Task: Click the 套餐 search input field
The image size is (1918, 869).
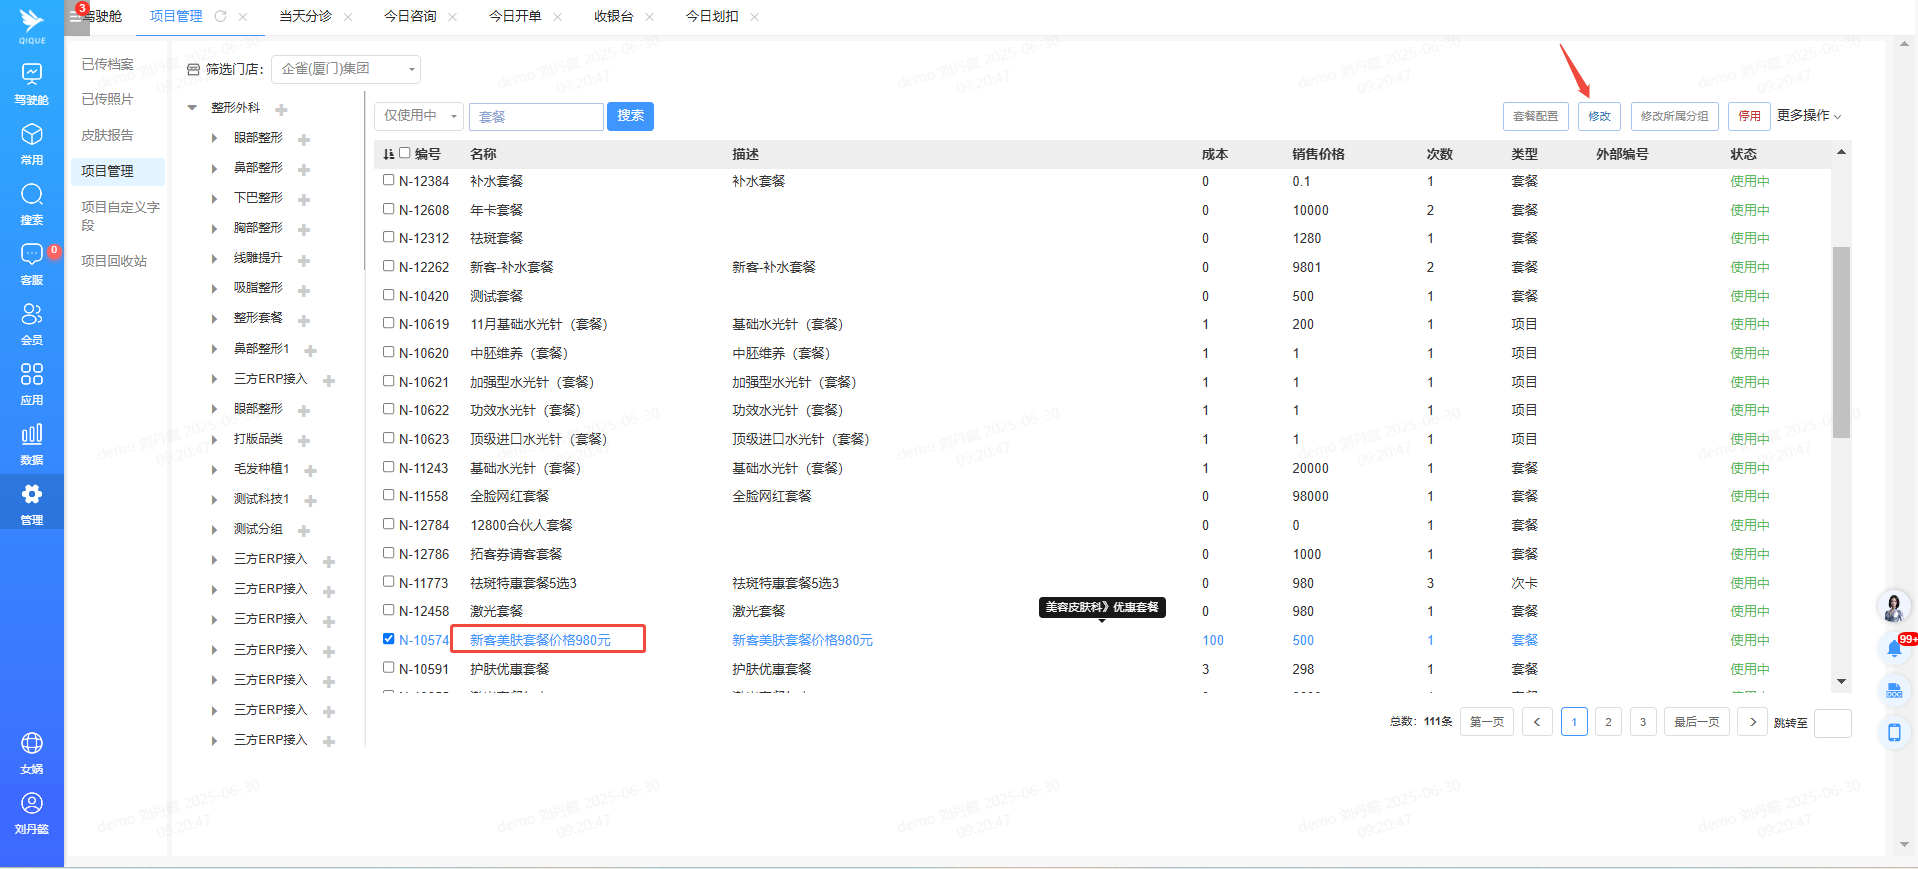Action: (537, 117)
